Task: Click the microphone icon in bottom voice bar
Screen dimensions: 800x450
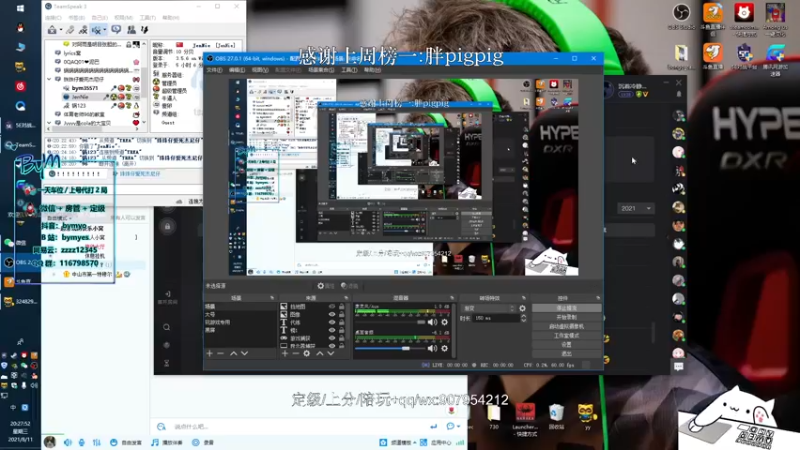Action: pyautogui.click(x=82, y=442)
